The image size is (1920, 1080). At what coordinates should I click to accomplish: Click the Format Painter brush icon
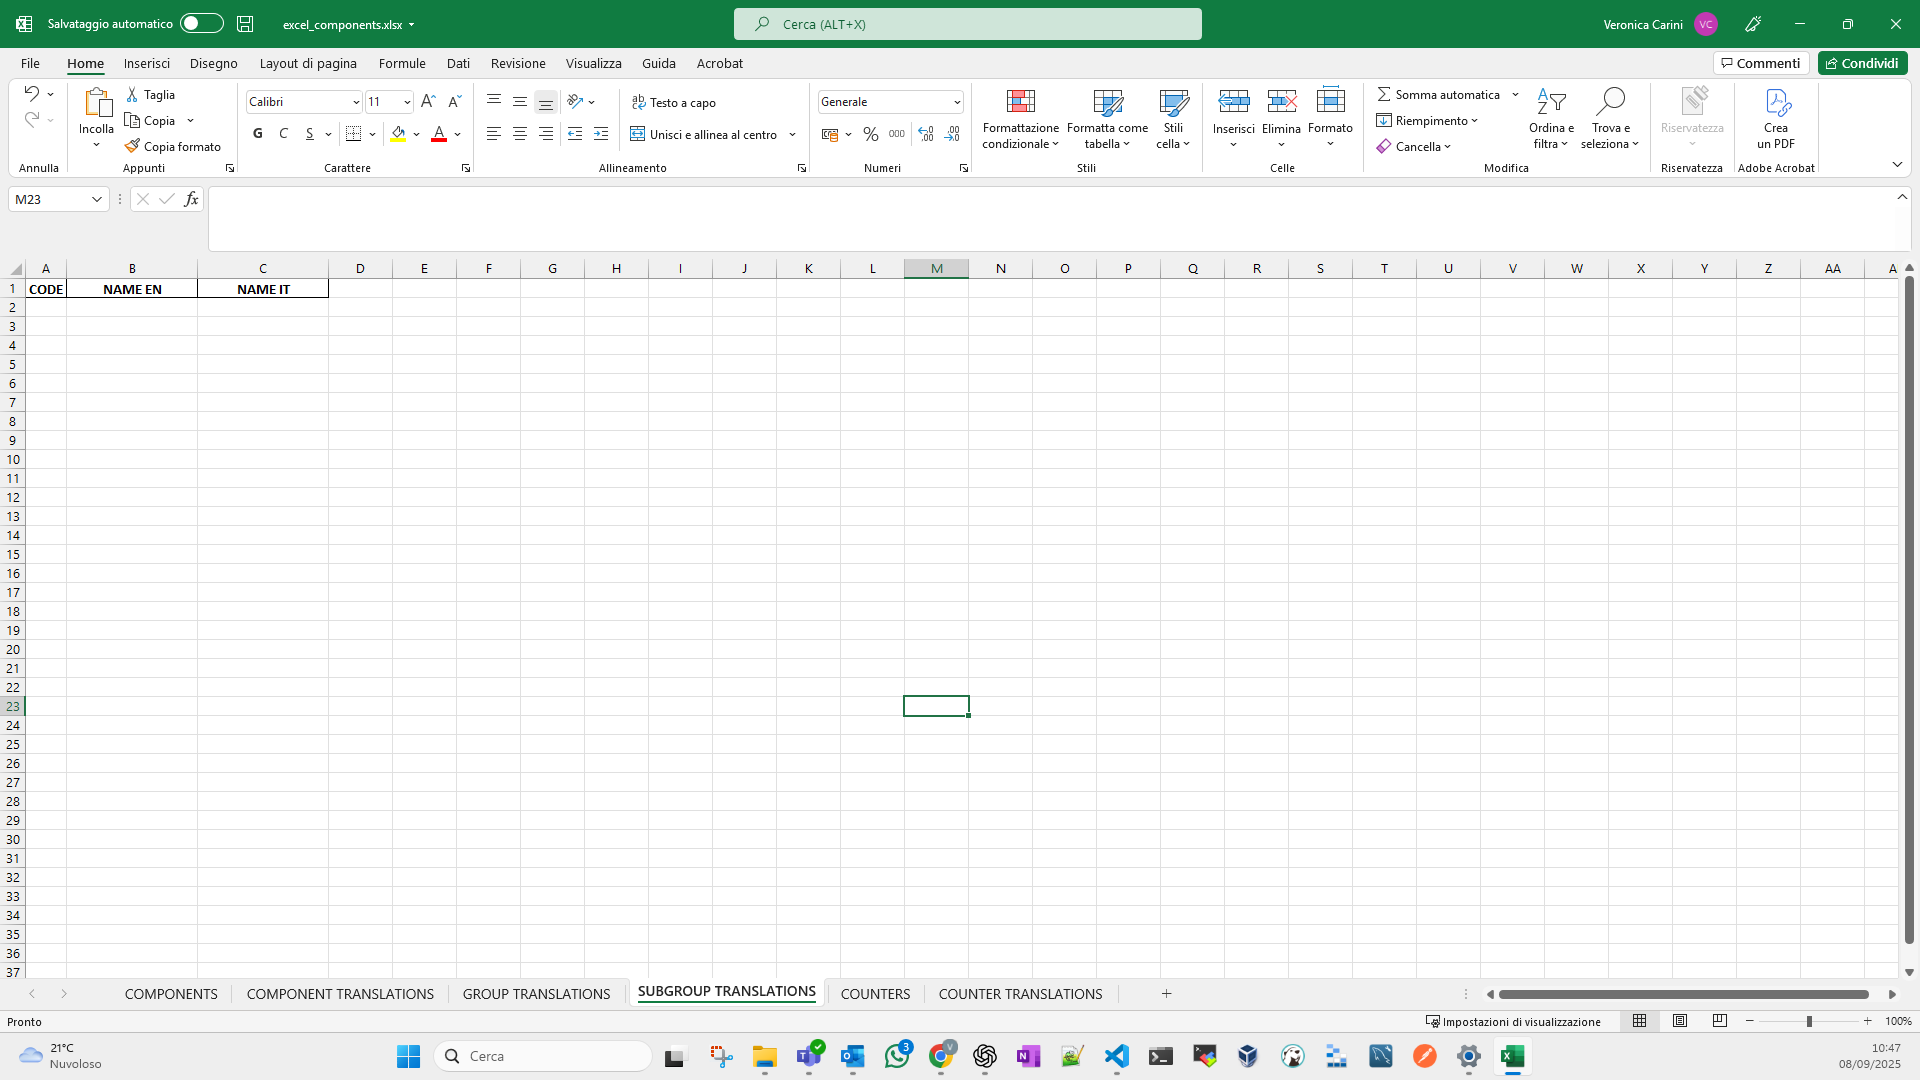132,146
